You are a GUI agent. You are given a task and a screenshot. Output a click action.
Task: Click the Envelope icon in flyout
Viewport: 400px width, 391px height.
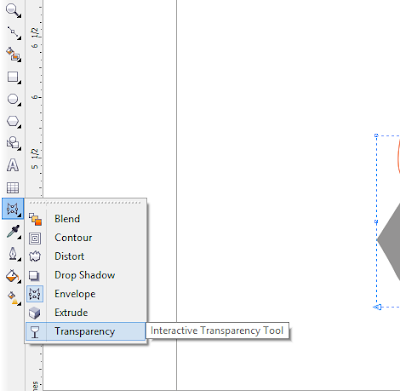pos(35,294)
